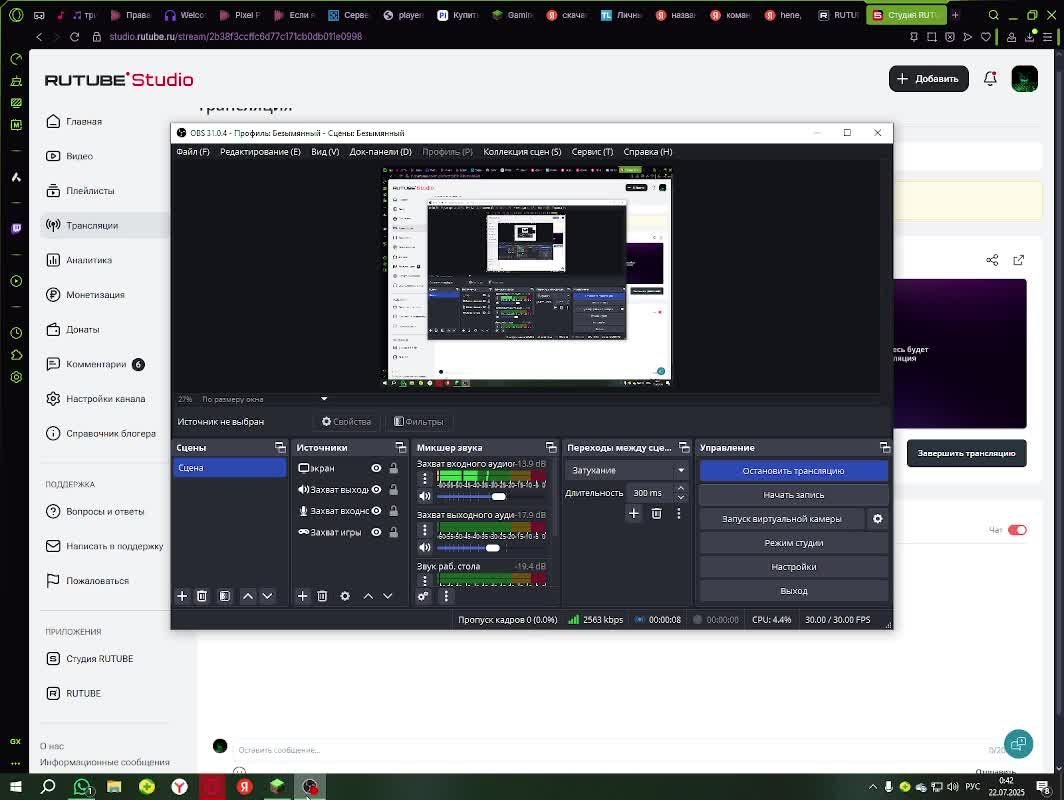Open the Затухание transition dropdown
1064x800 pixels.
point(627,470)
